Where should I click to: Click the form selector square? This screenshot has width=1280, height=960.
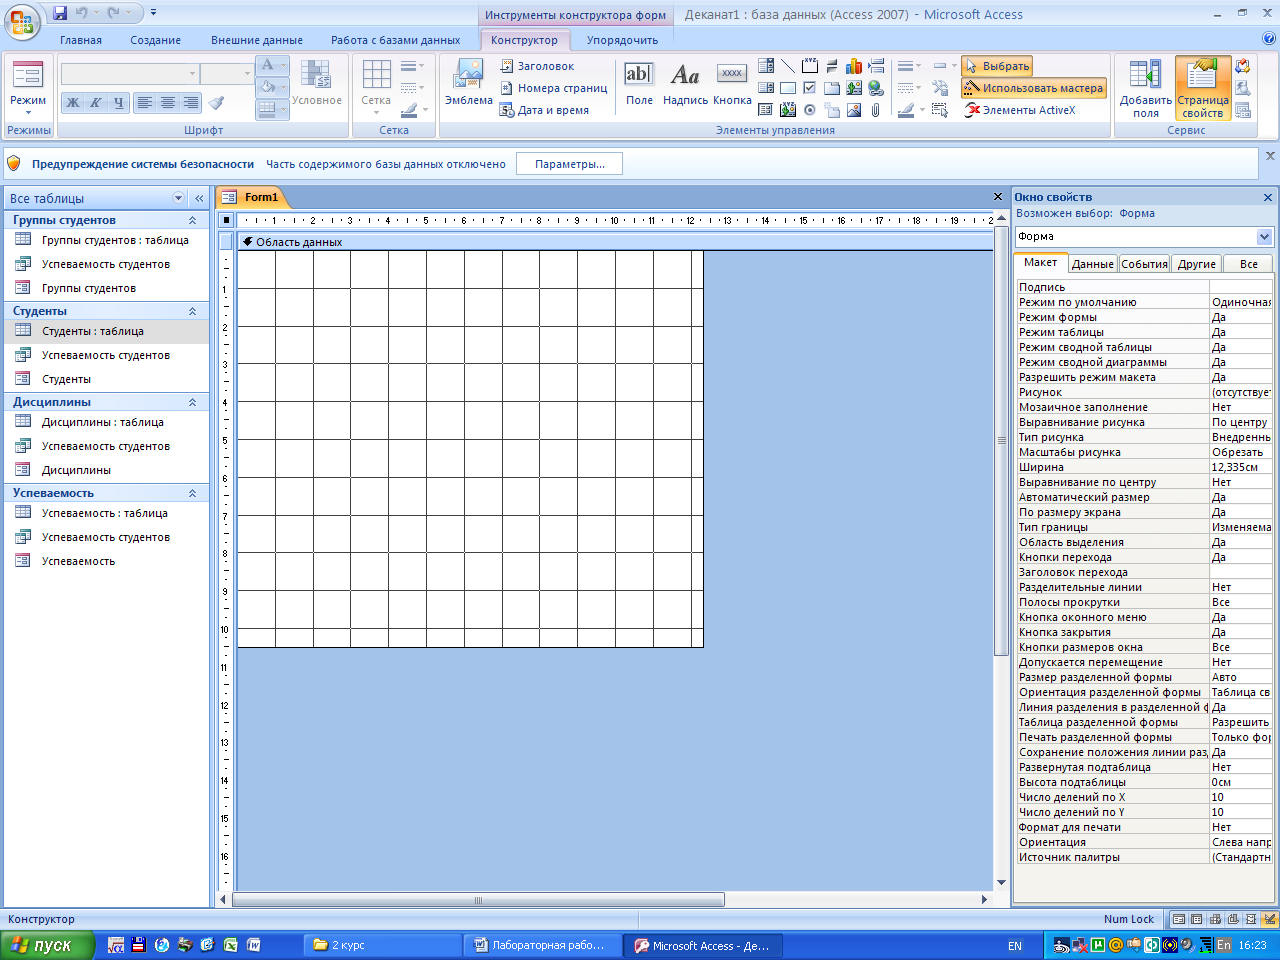pyautogui.click(x=226, y=220)
